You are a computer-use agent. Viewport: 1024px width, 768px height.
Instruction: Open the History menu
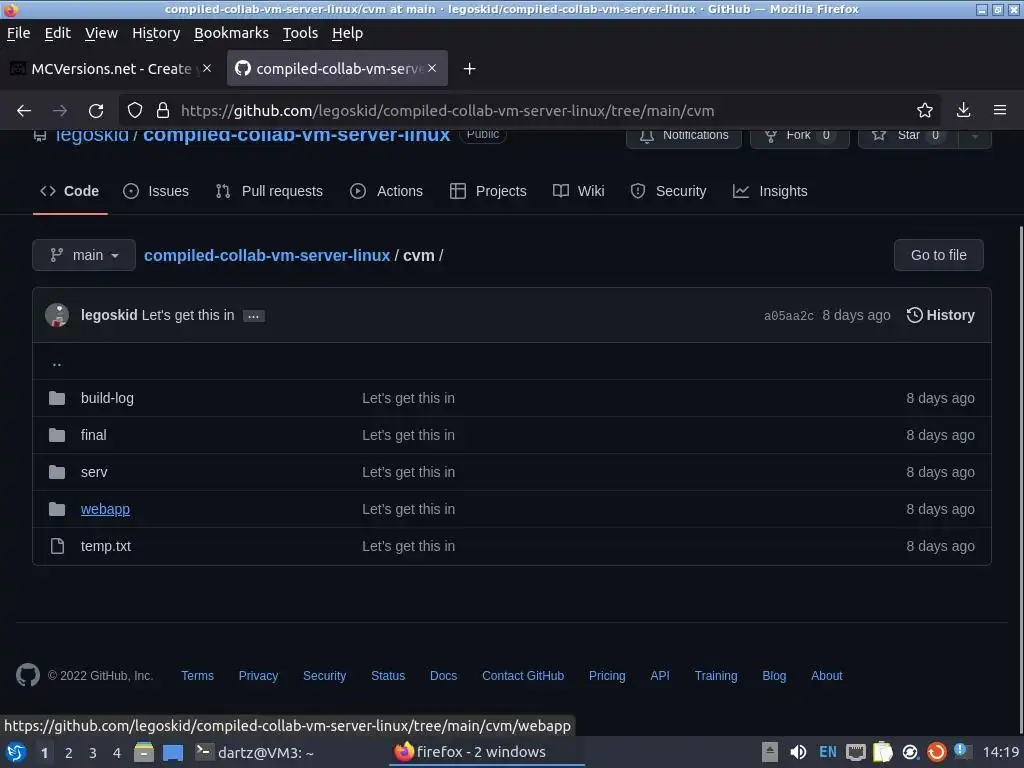pos(156,33)
